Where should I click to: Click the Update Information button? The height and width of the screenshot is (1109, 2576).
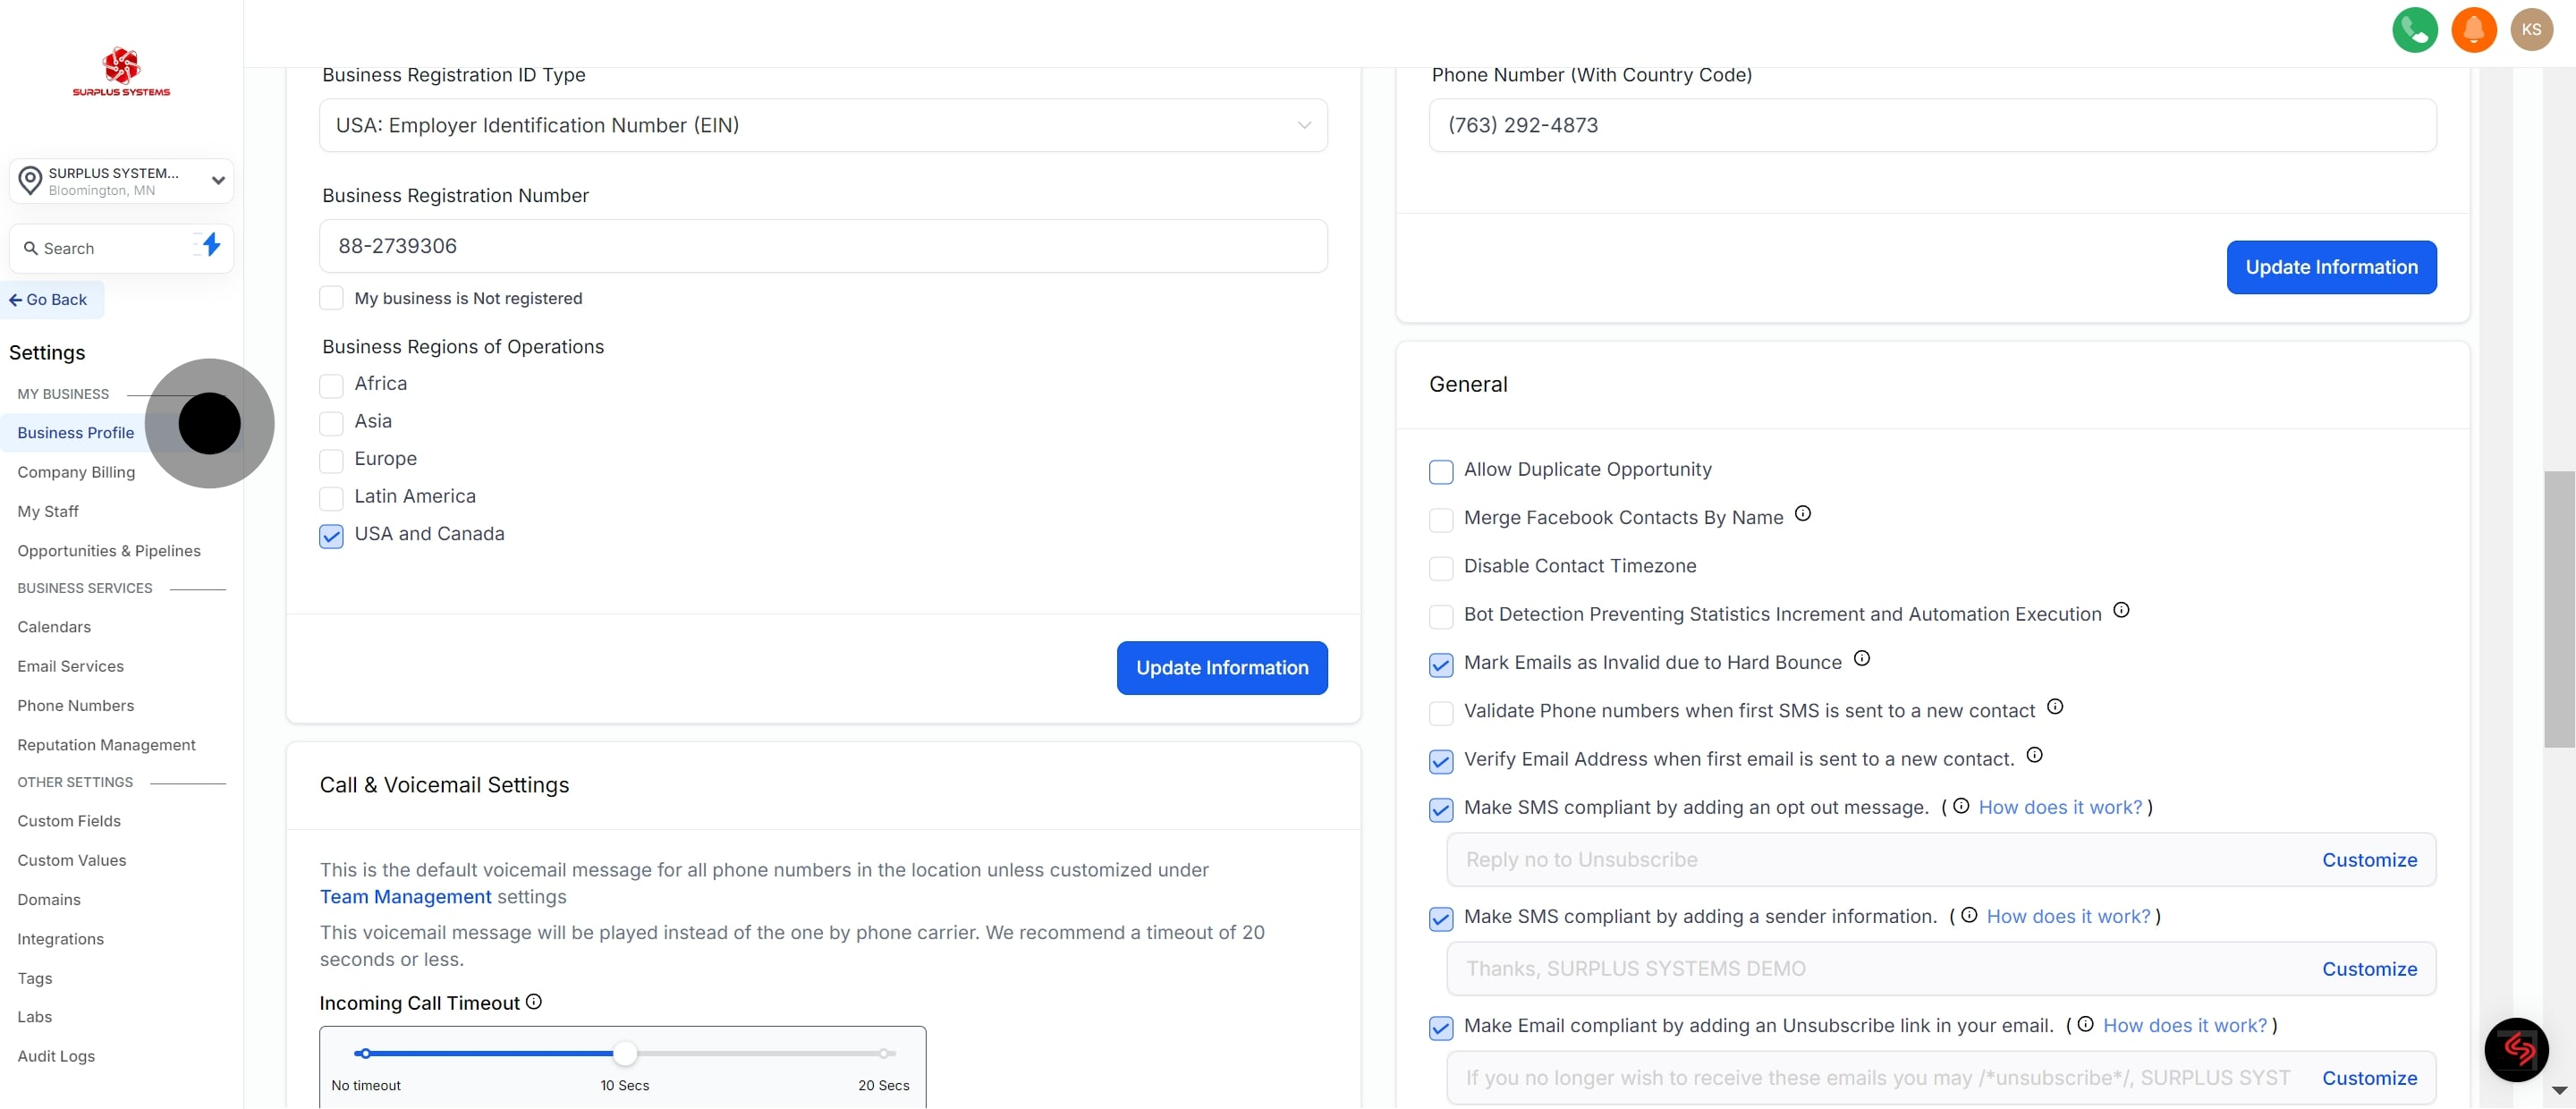1221,667
